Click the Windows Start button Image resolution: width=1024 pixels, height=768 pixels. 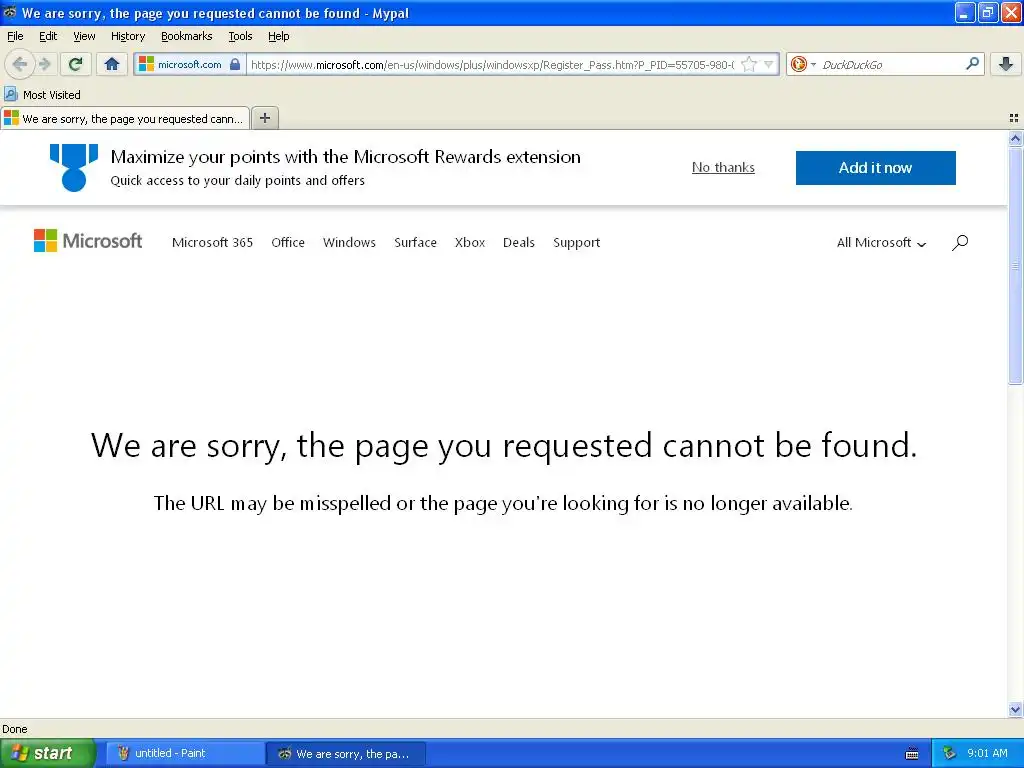coord(47,753)
